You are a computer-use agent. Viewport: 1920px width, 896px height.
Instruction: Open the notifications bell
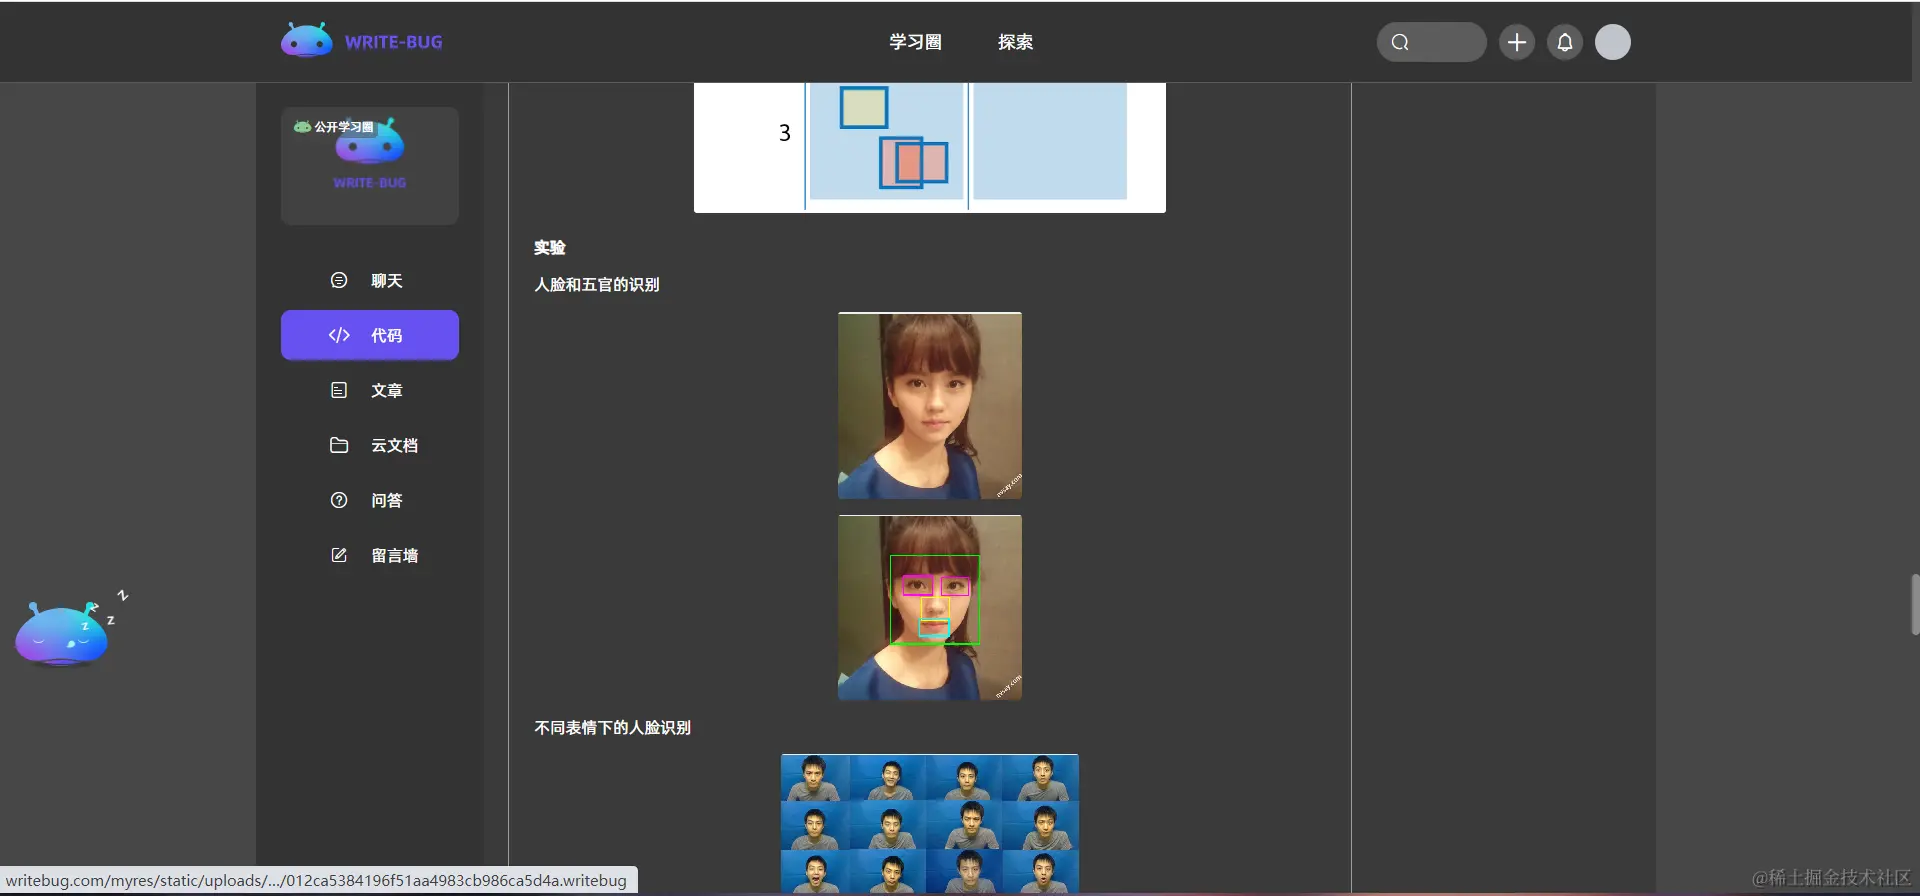pyautogui.click(x=1565, y=42)
